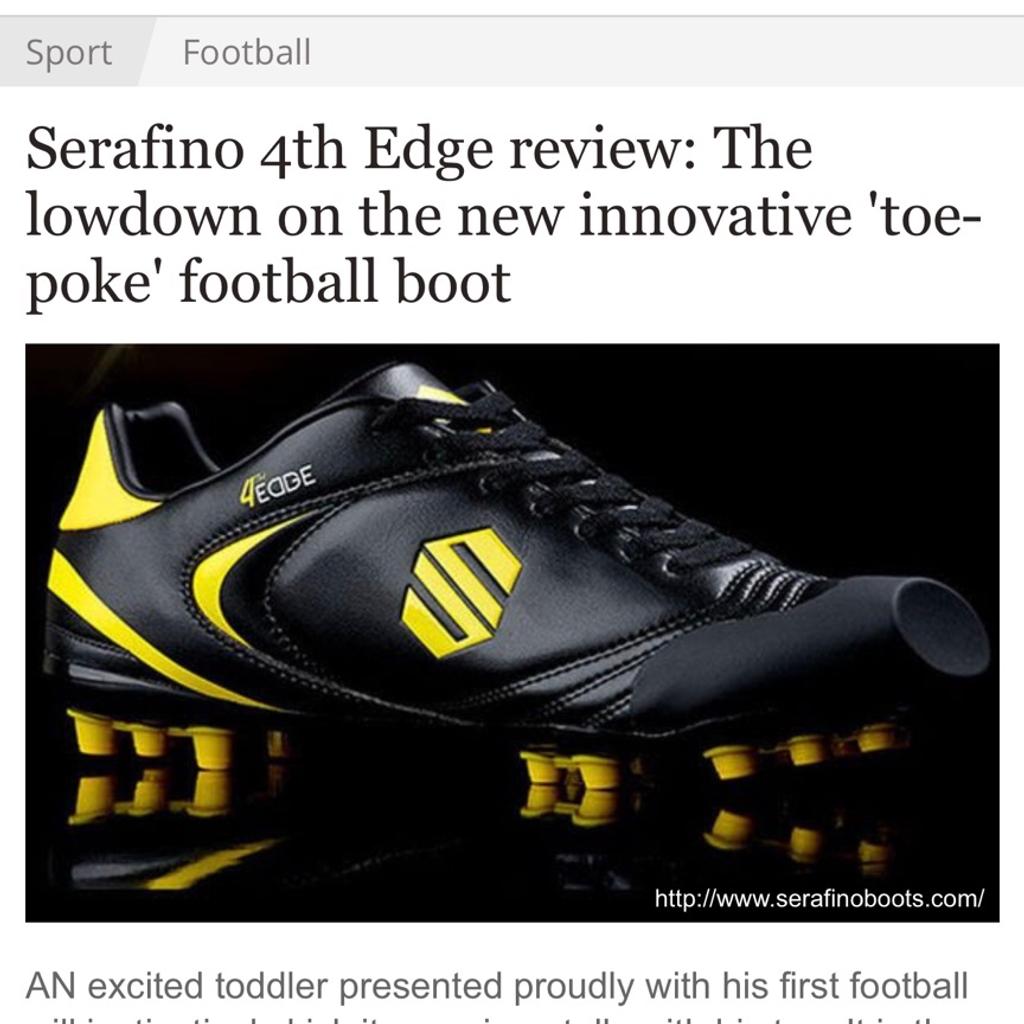Screen dimensions: 1024x1024
Task: Click the slanted divider between Sport and Football
Action: tap(147, 52)
